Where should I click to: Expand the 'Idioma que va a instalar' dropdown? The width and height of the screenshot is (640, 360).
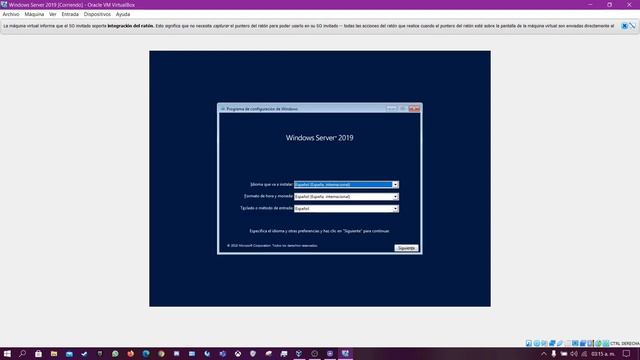pyautogui.click(x=395, y=184)
